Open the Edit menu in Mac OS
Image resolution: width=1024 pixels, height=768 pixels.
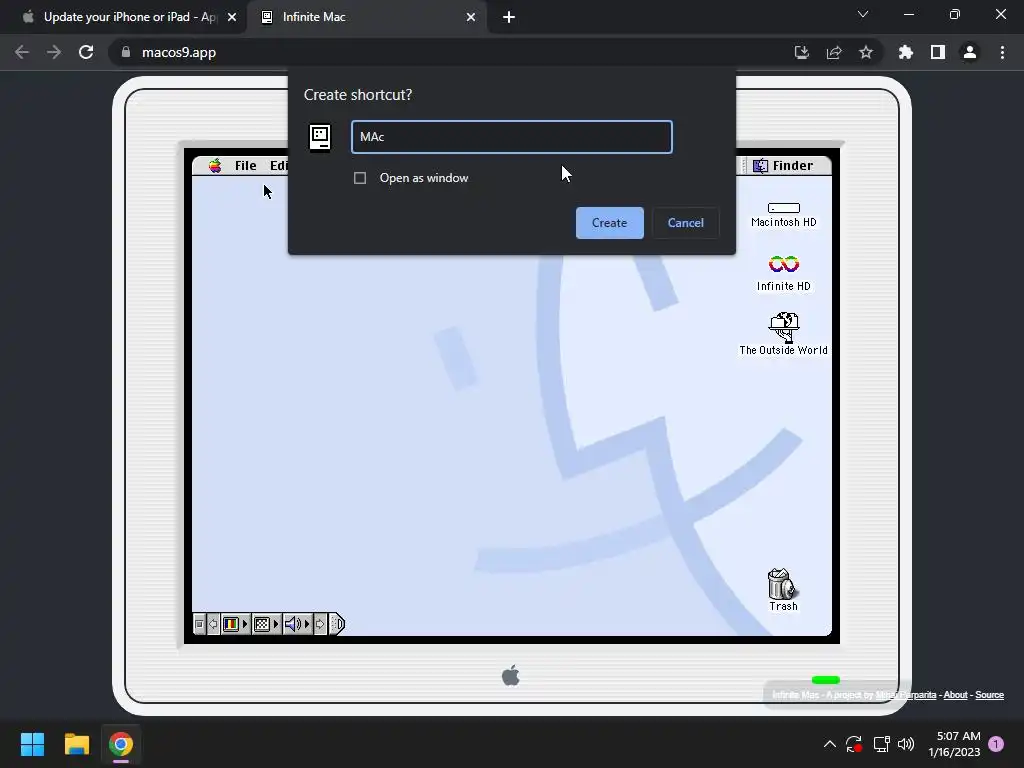tap(279, 166)
